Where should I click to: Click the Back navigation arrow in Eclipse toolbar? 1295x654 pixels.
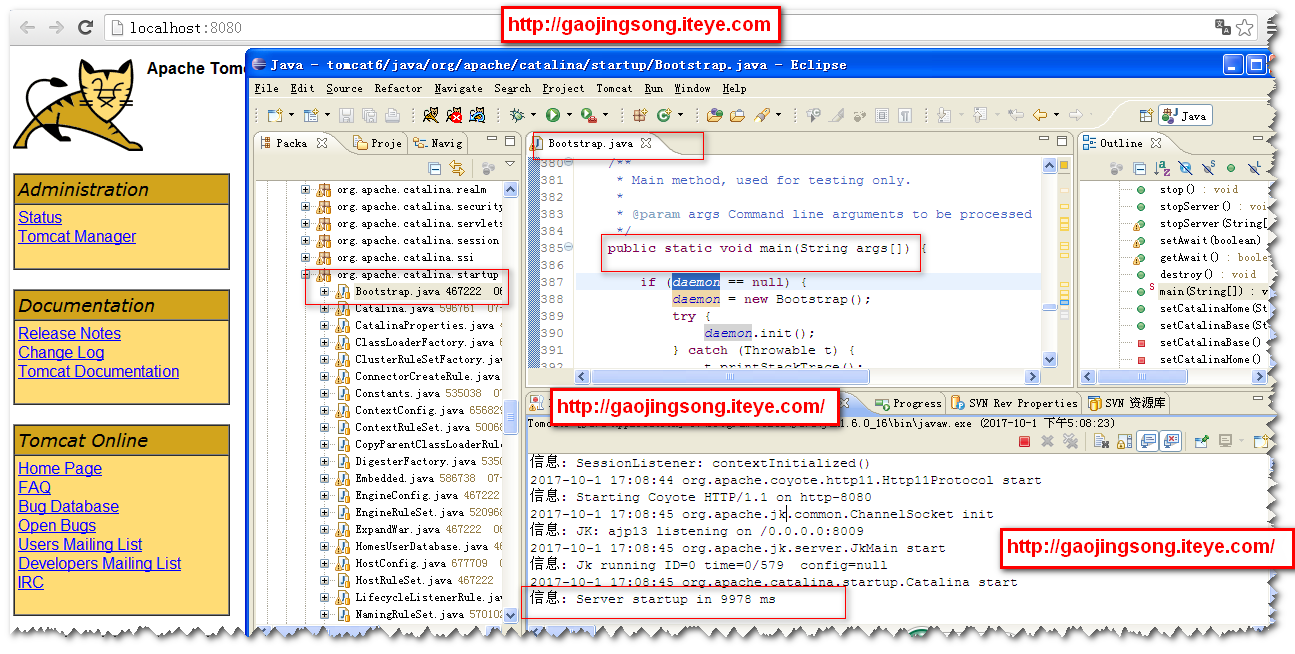pyautogui.click(x=1040, y=115)
